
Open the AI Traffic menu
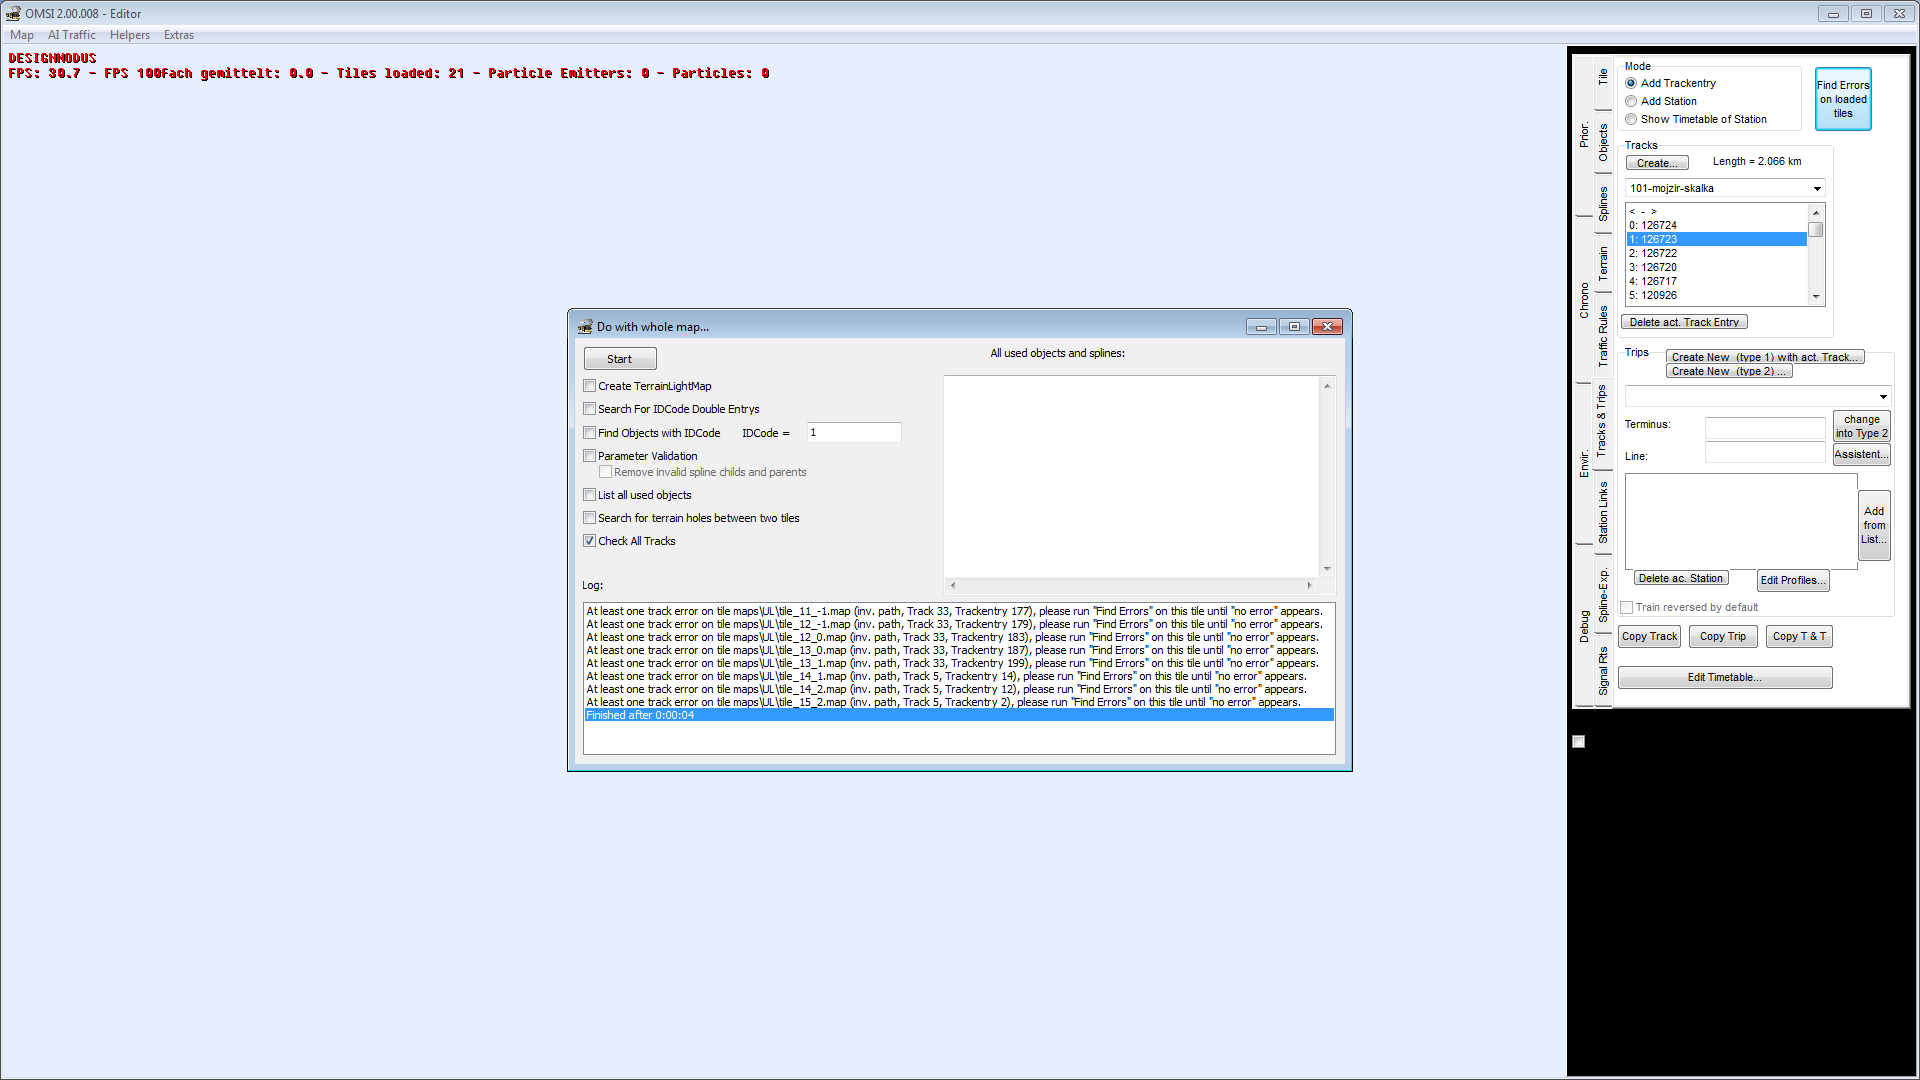[71, 35]
